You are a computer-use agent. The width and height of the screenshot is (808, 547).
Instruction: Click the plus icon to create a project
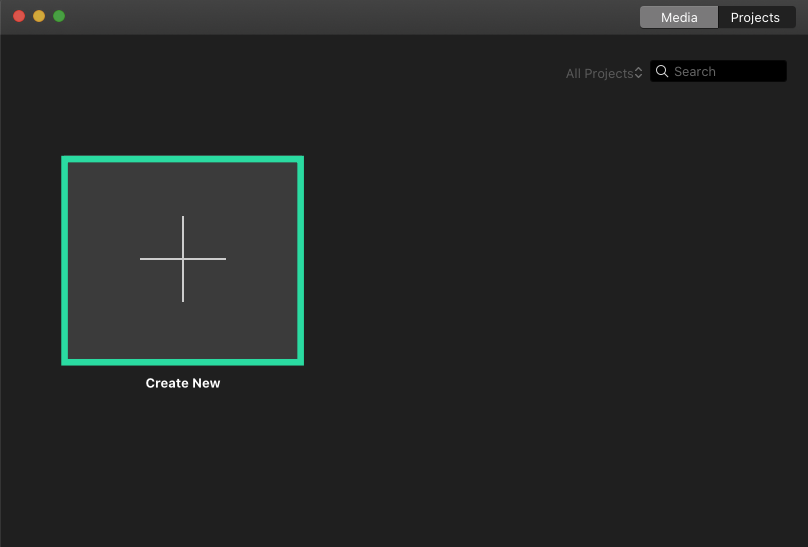[183, 259]
